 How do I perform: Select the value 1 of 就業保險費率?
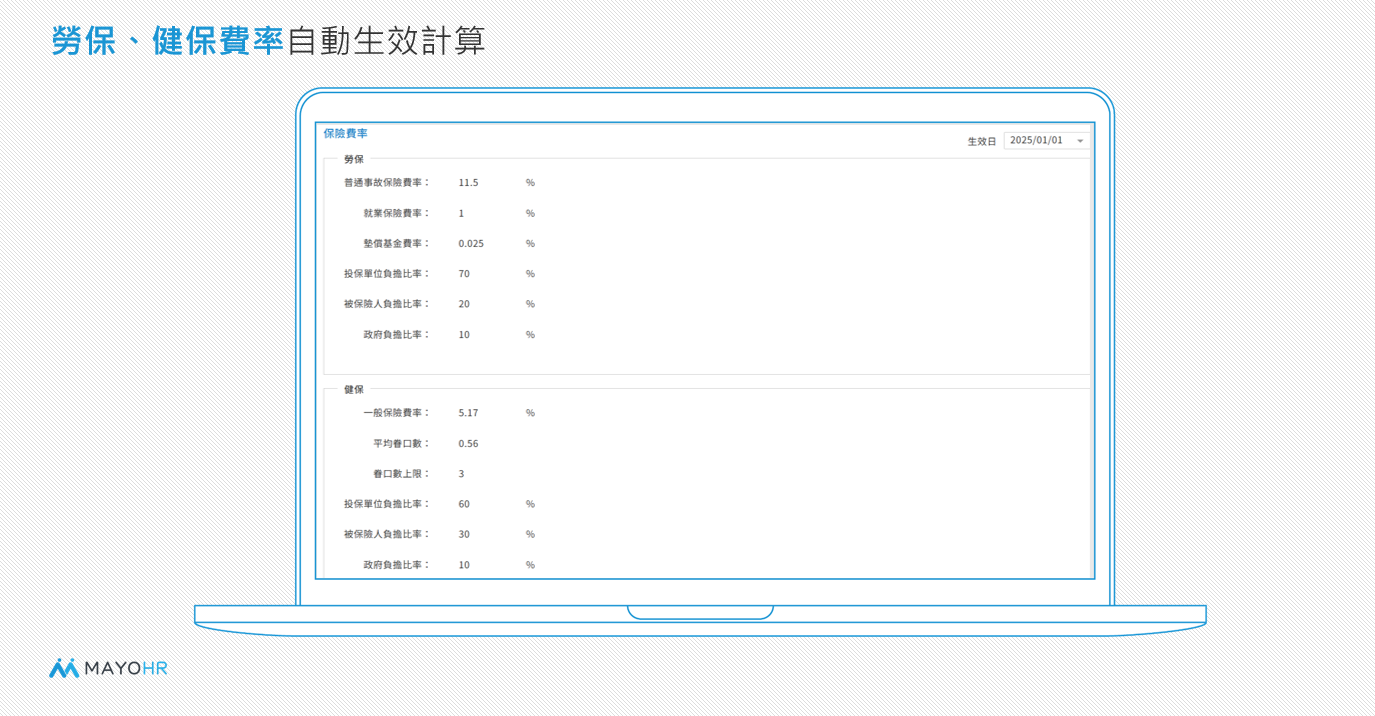click(461, 213)
